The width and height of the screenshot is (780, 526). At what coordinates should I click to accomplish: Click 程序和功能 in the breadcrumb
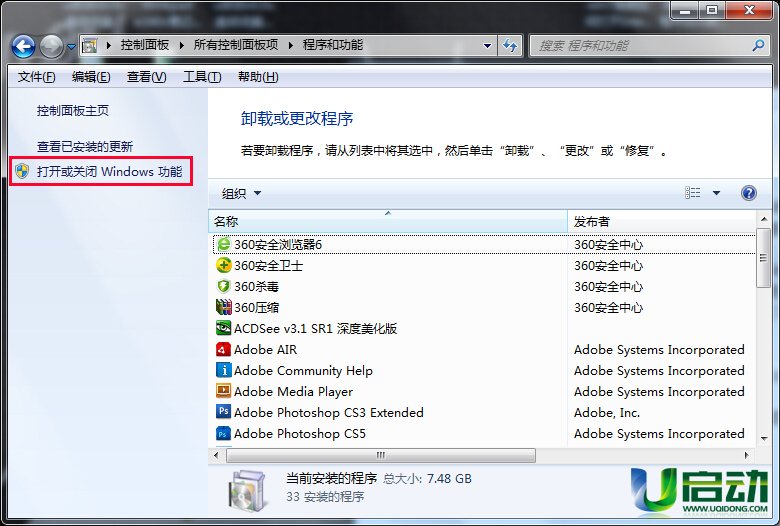tap(333, 45)
